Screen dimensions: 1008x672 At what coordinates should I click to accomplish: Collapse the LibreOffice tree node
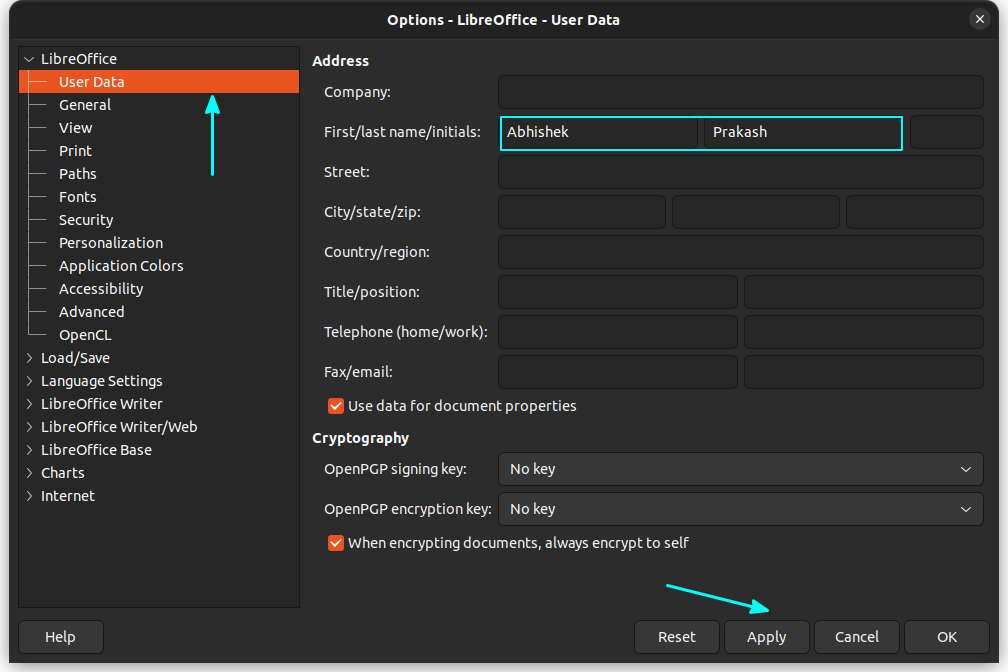coord(29,59)
